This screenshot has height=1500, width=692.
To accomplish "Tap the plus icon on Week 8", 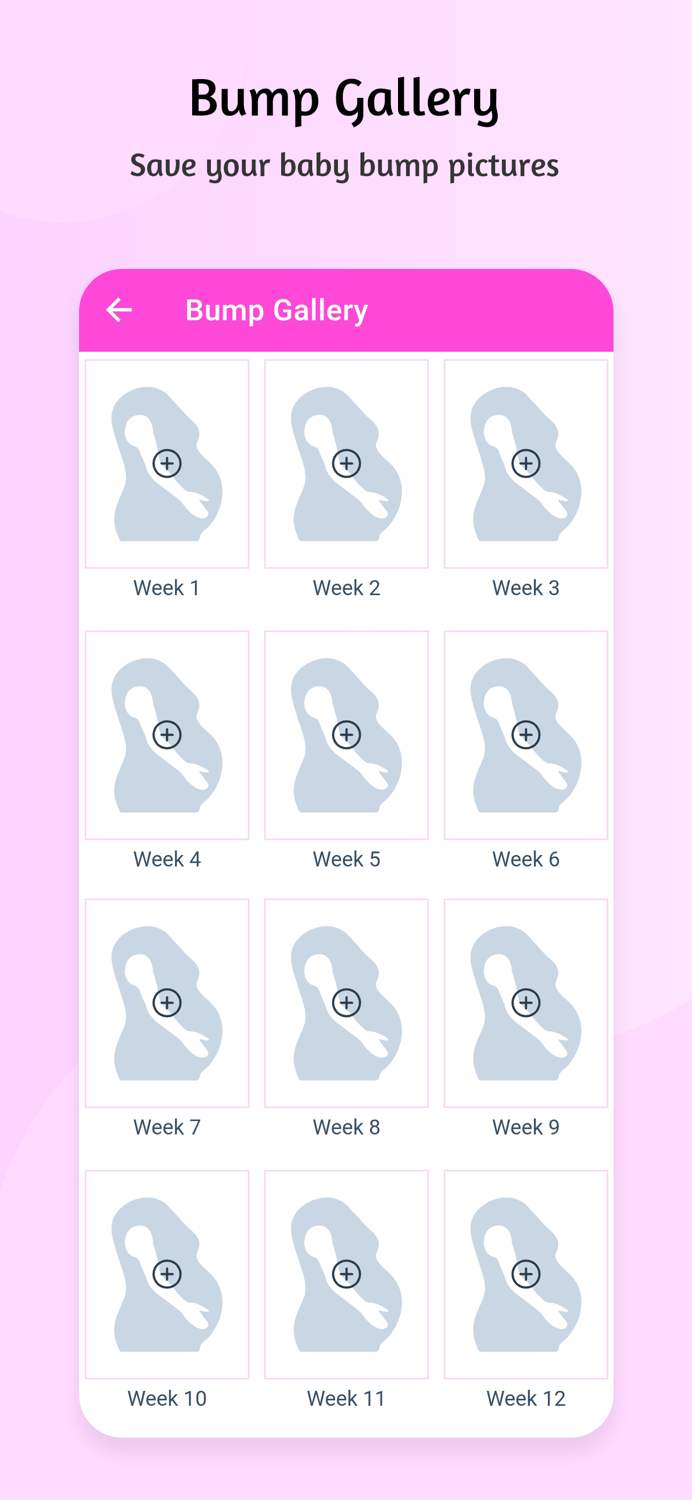I will pyautogui.click(x=346, y=1002).
